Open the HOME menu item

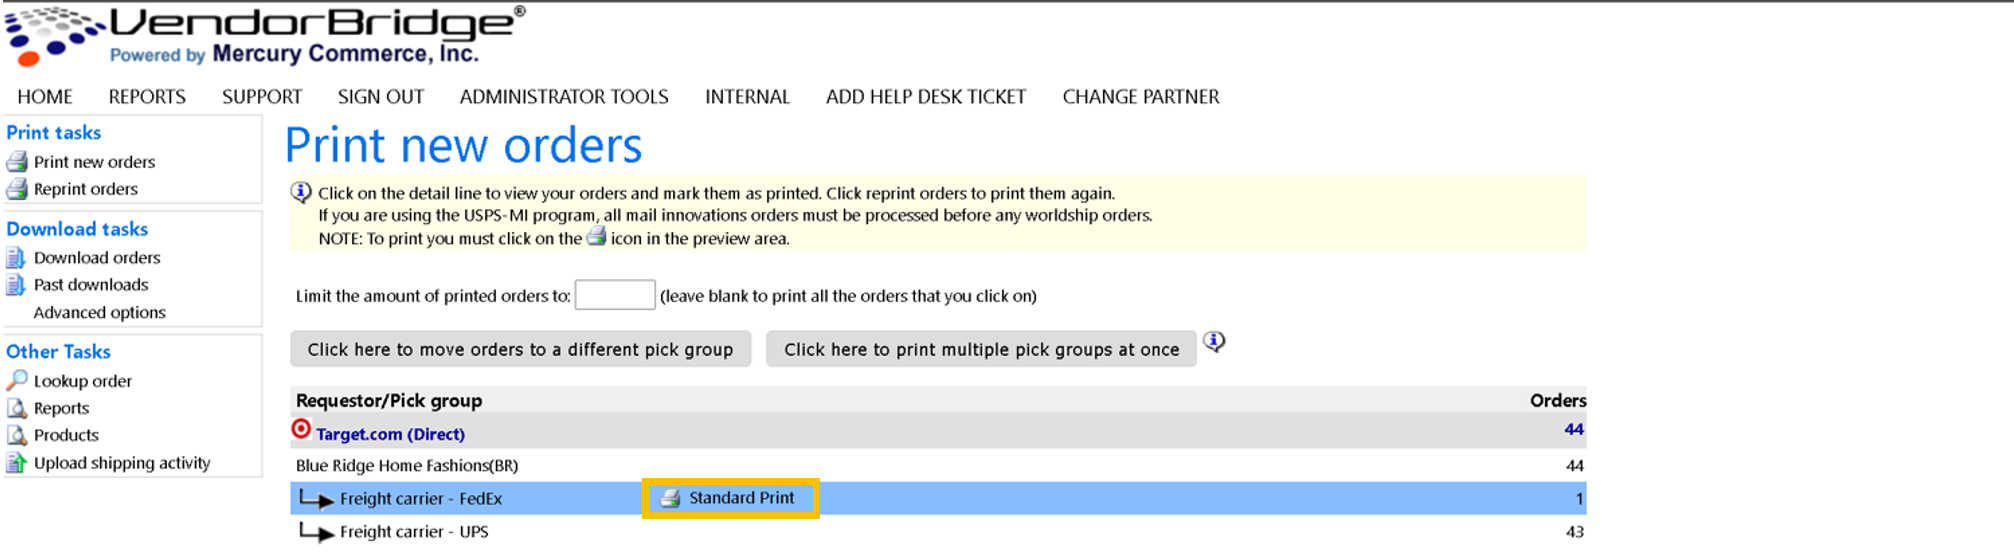[45, 97]
